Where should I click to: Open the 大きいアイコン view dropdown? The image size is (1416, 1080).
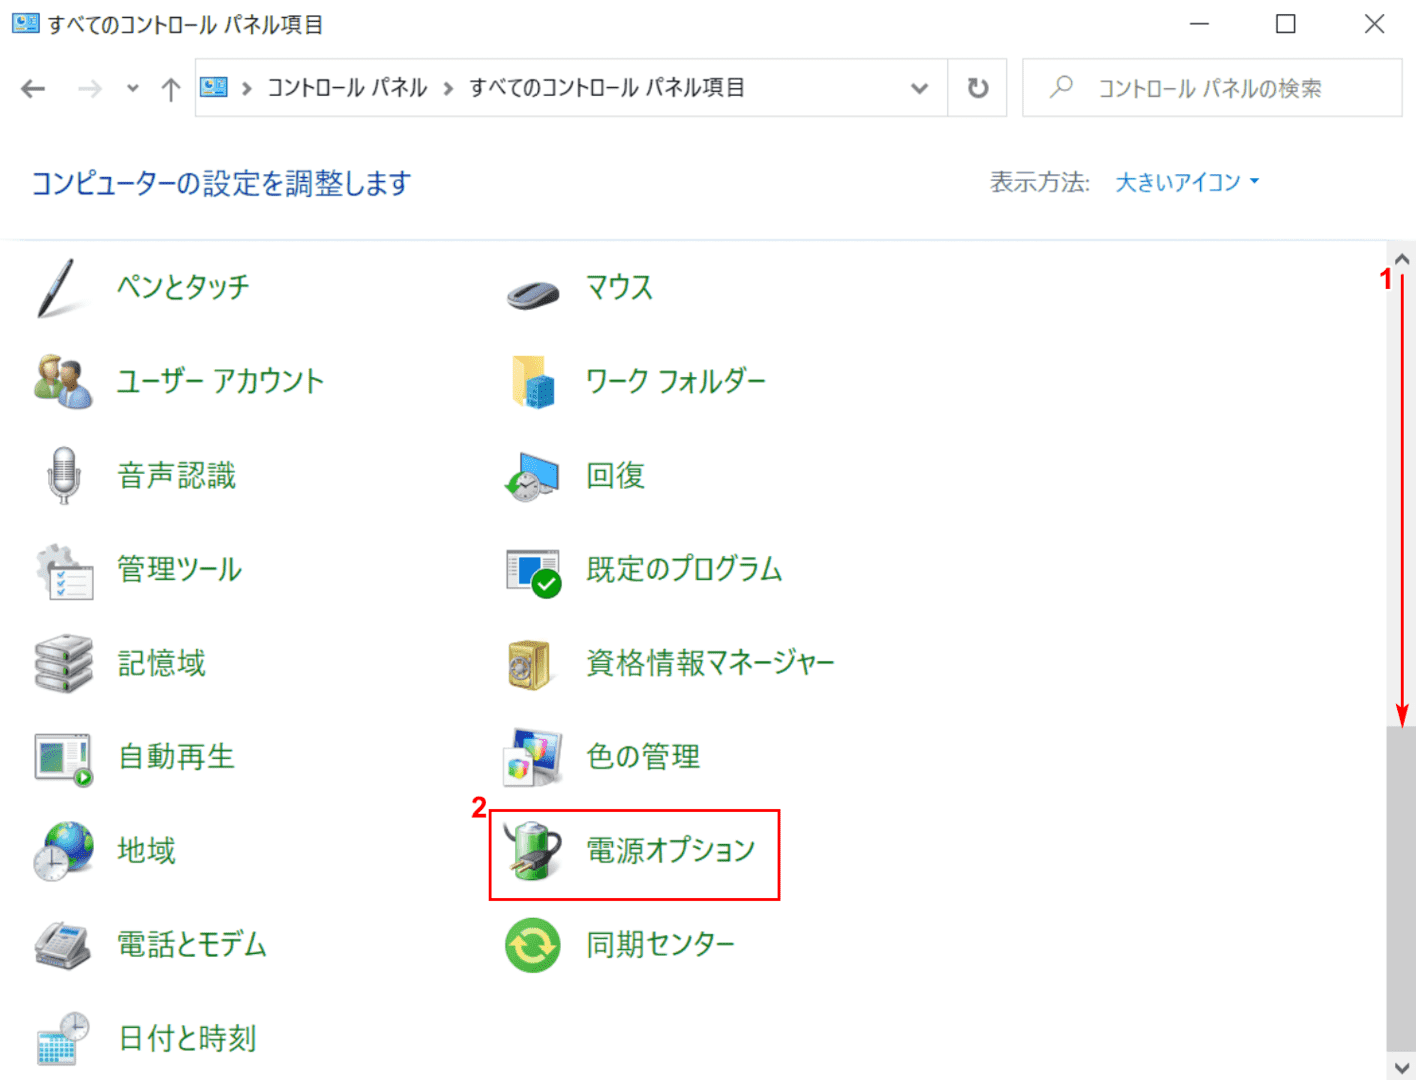1187,182
